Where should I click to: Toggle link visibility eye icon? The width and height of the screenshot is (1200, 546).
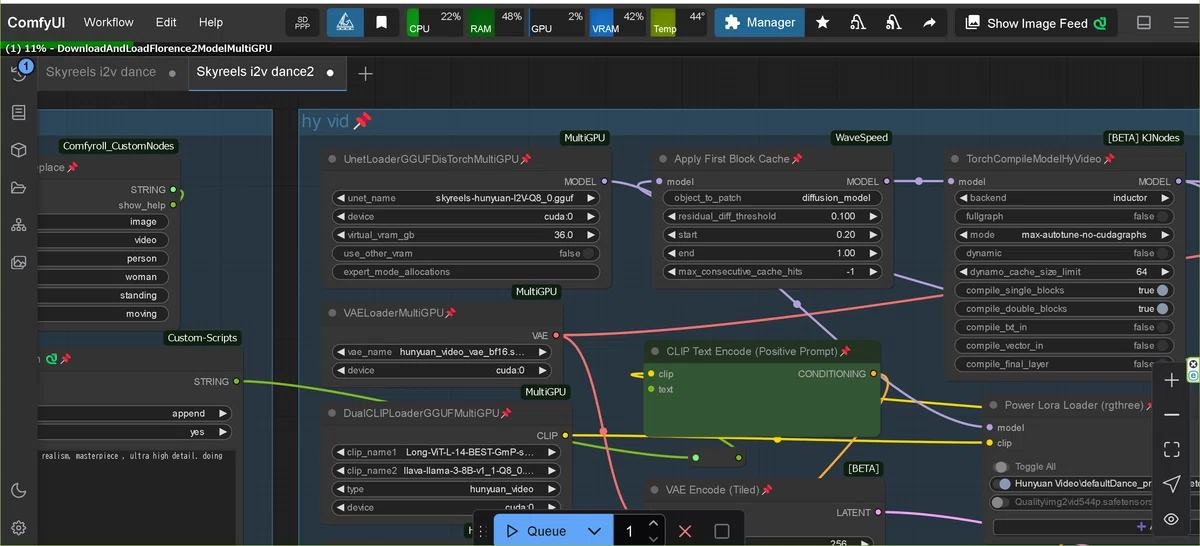click(x=1172, y=519)
